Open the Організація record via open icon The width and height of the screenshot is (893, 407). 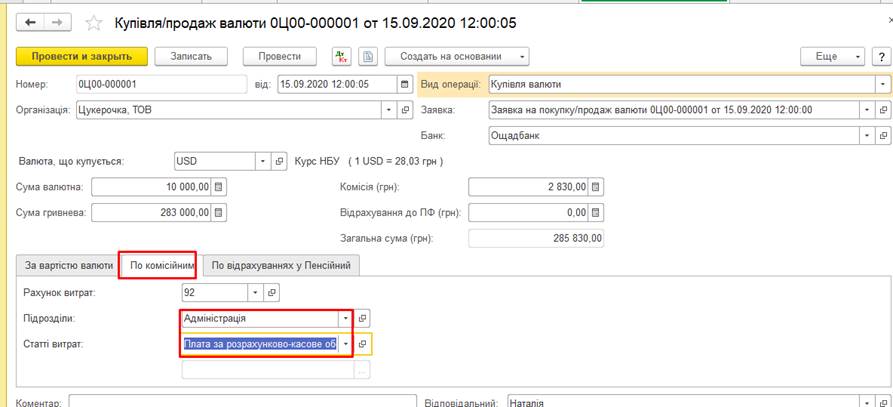click(x=405, y=110)
